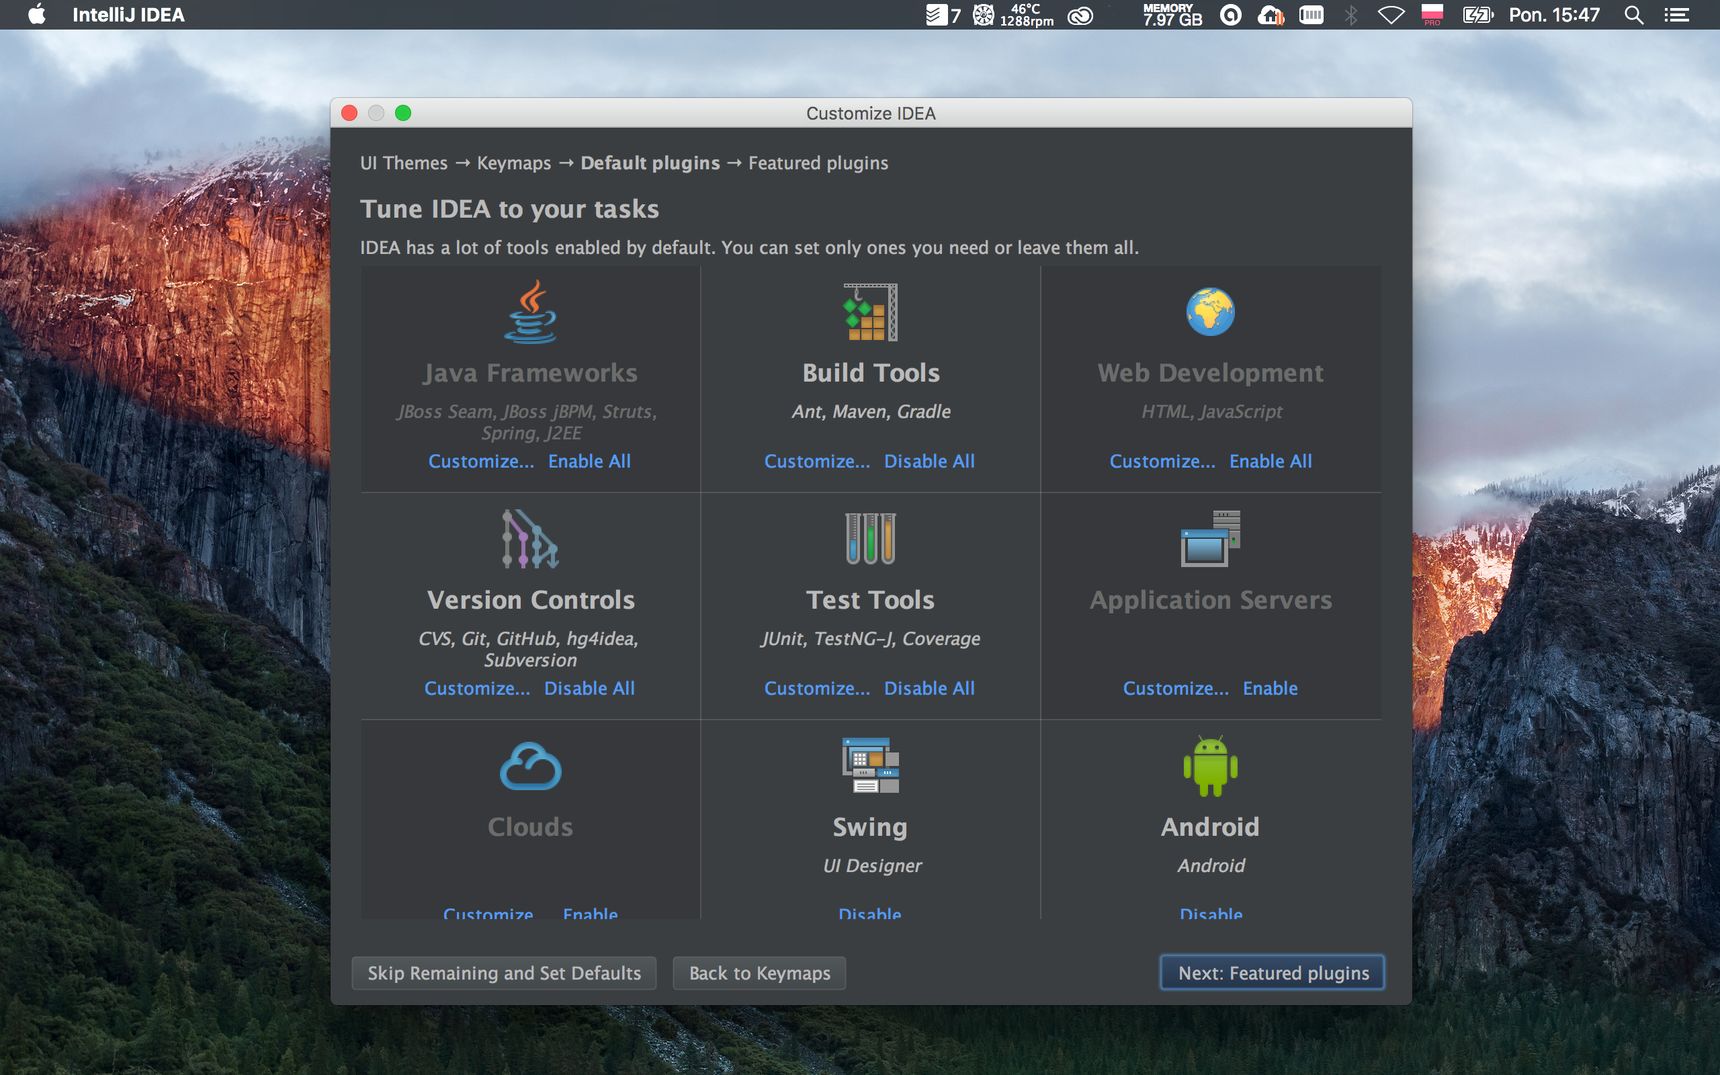Click the Default plugins breadcrumb step
This screenshot has height=1075, width=1720.
[650, 163]
